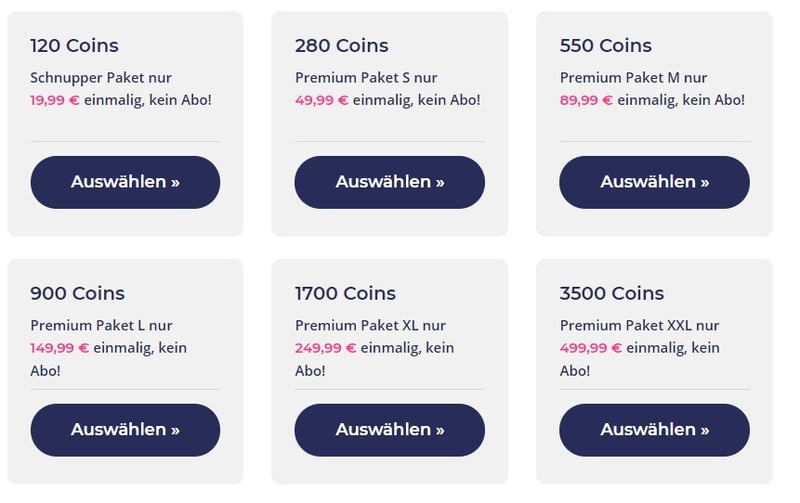The image size is (800, 503).
Task: Select Auswählen under 1700 Coins
Action: click(389, 430)
